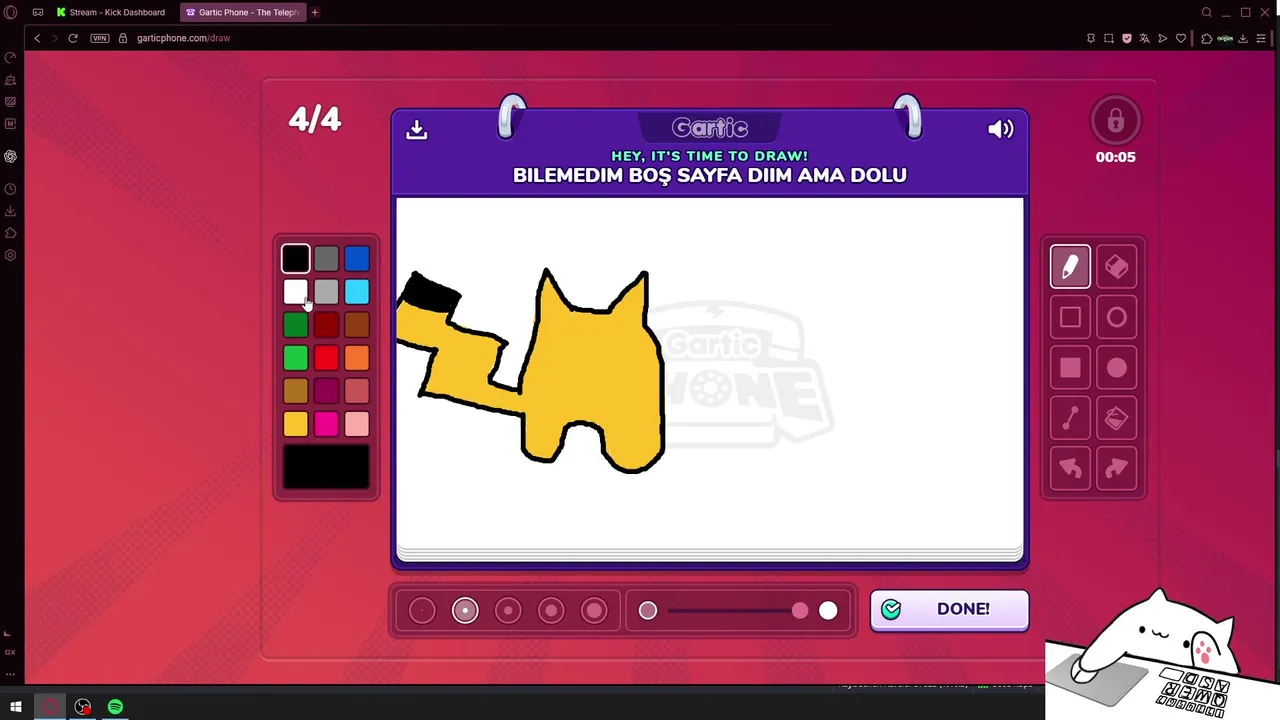Add page to bookmarks with heart icon

tap(1181, 38)
